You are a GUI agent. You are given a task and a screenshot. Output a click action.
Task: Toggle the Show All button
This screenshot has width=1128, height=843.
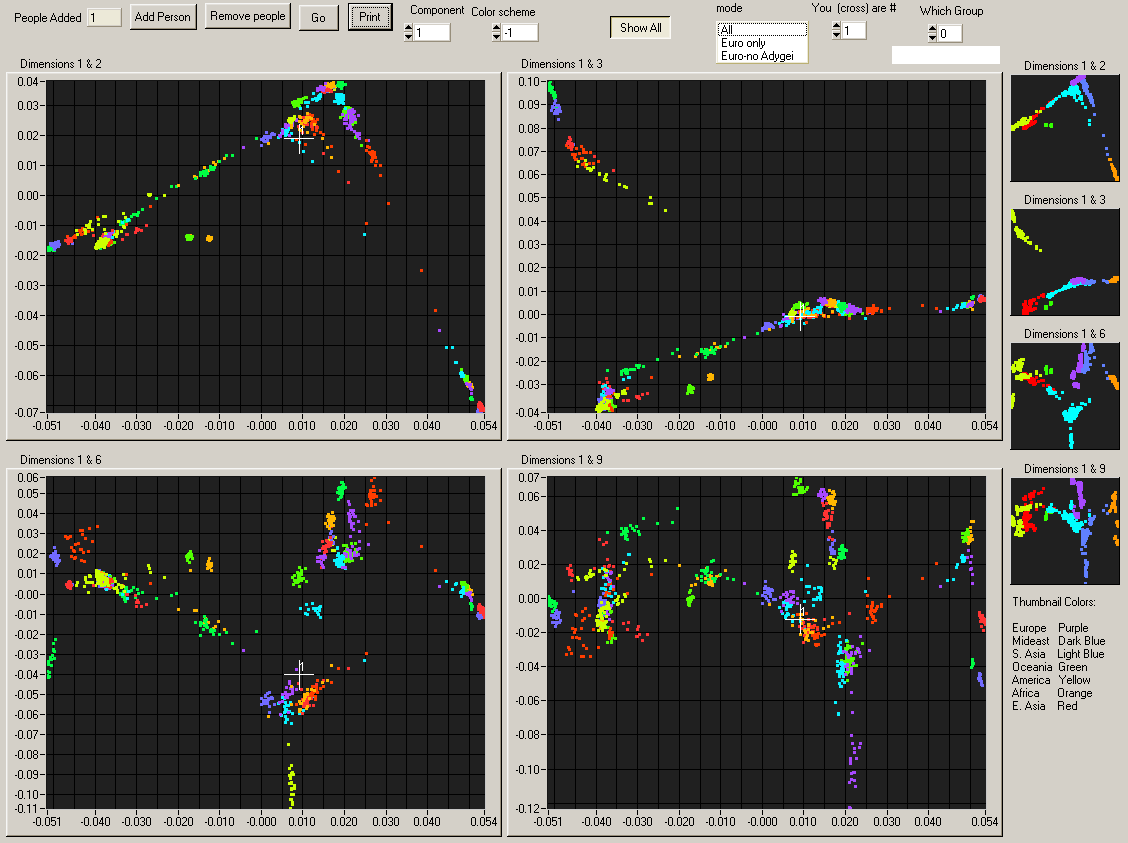click(640, 27)
